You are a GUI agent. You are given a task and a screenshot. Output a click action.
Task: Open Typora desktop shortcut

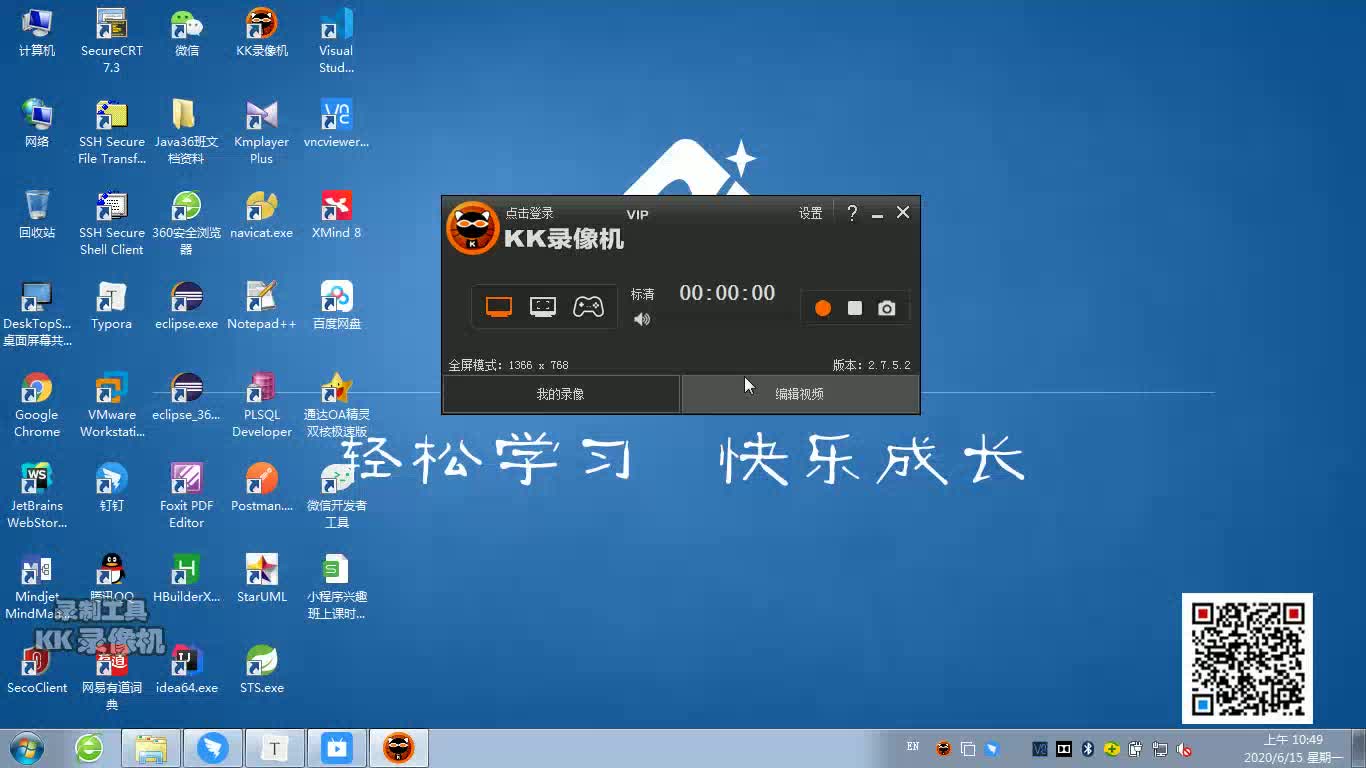tap(112, 307)
